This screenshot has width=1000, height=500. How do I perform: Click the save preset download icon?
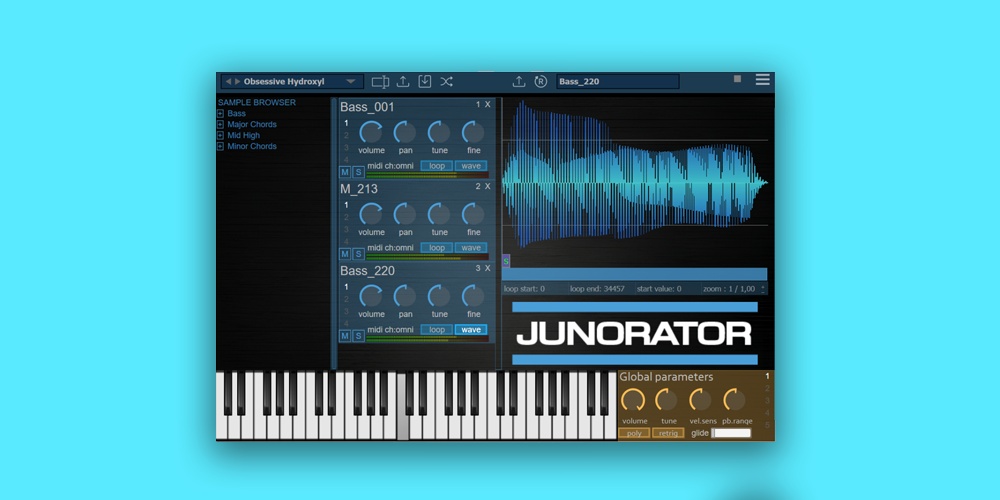(x=425, y=82)
